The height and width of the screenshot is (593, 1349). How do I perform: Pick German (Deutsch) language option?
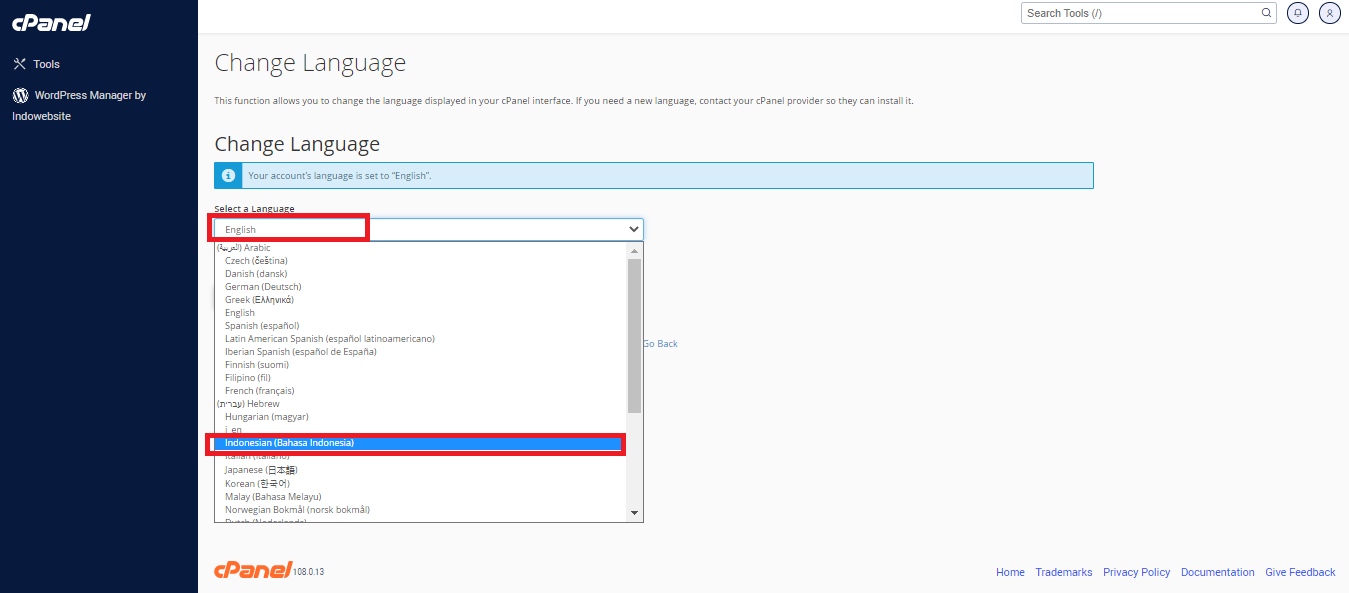point(263,287)
